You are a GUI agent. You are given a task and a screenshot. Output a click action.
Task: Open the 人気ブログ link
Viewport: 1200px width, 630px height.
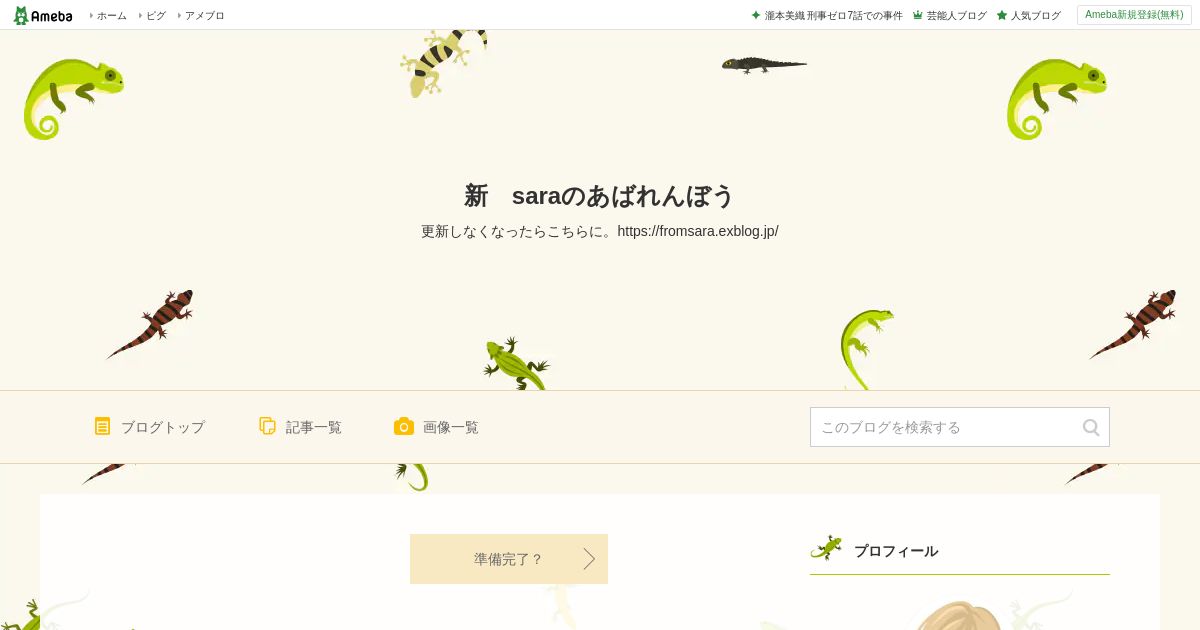tap(1035, 15)
